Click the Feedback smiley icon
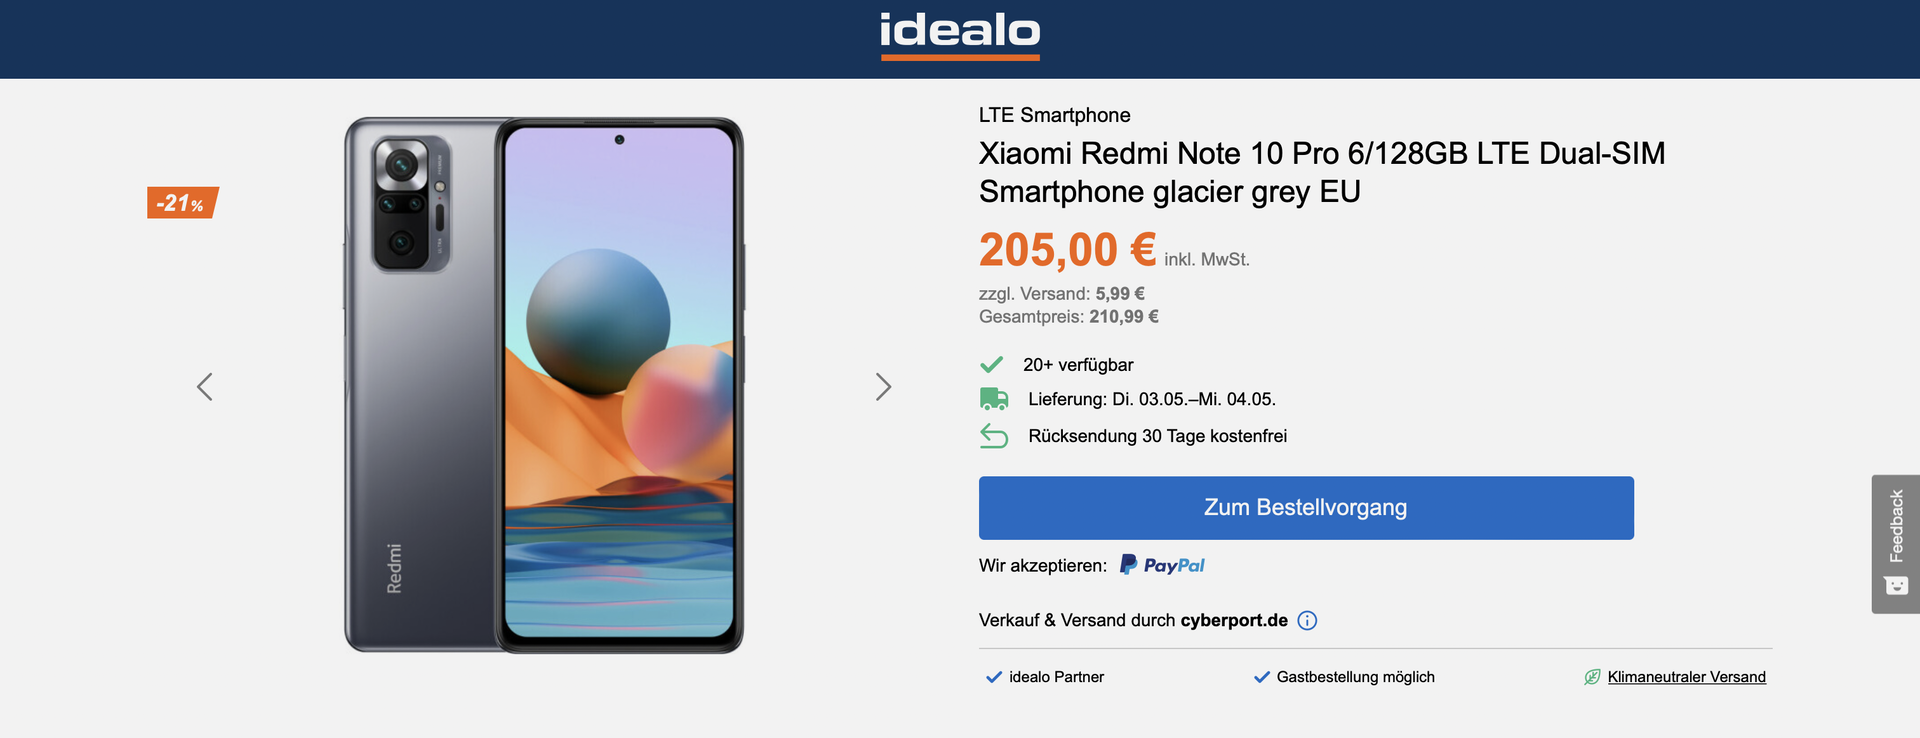Image resolution: width=1920 pixels, height=738 pixels. [1896, 586]
